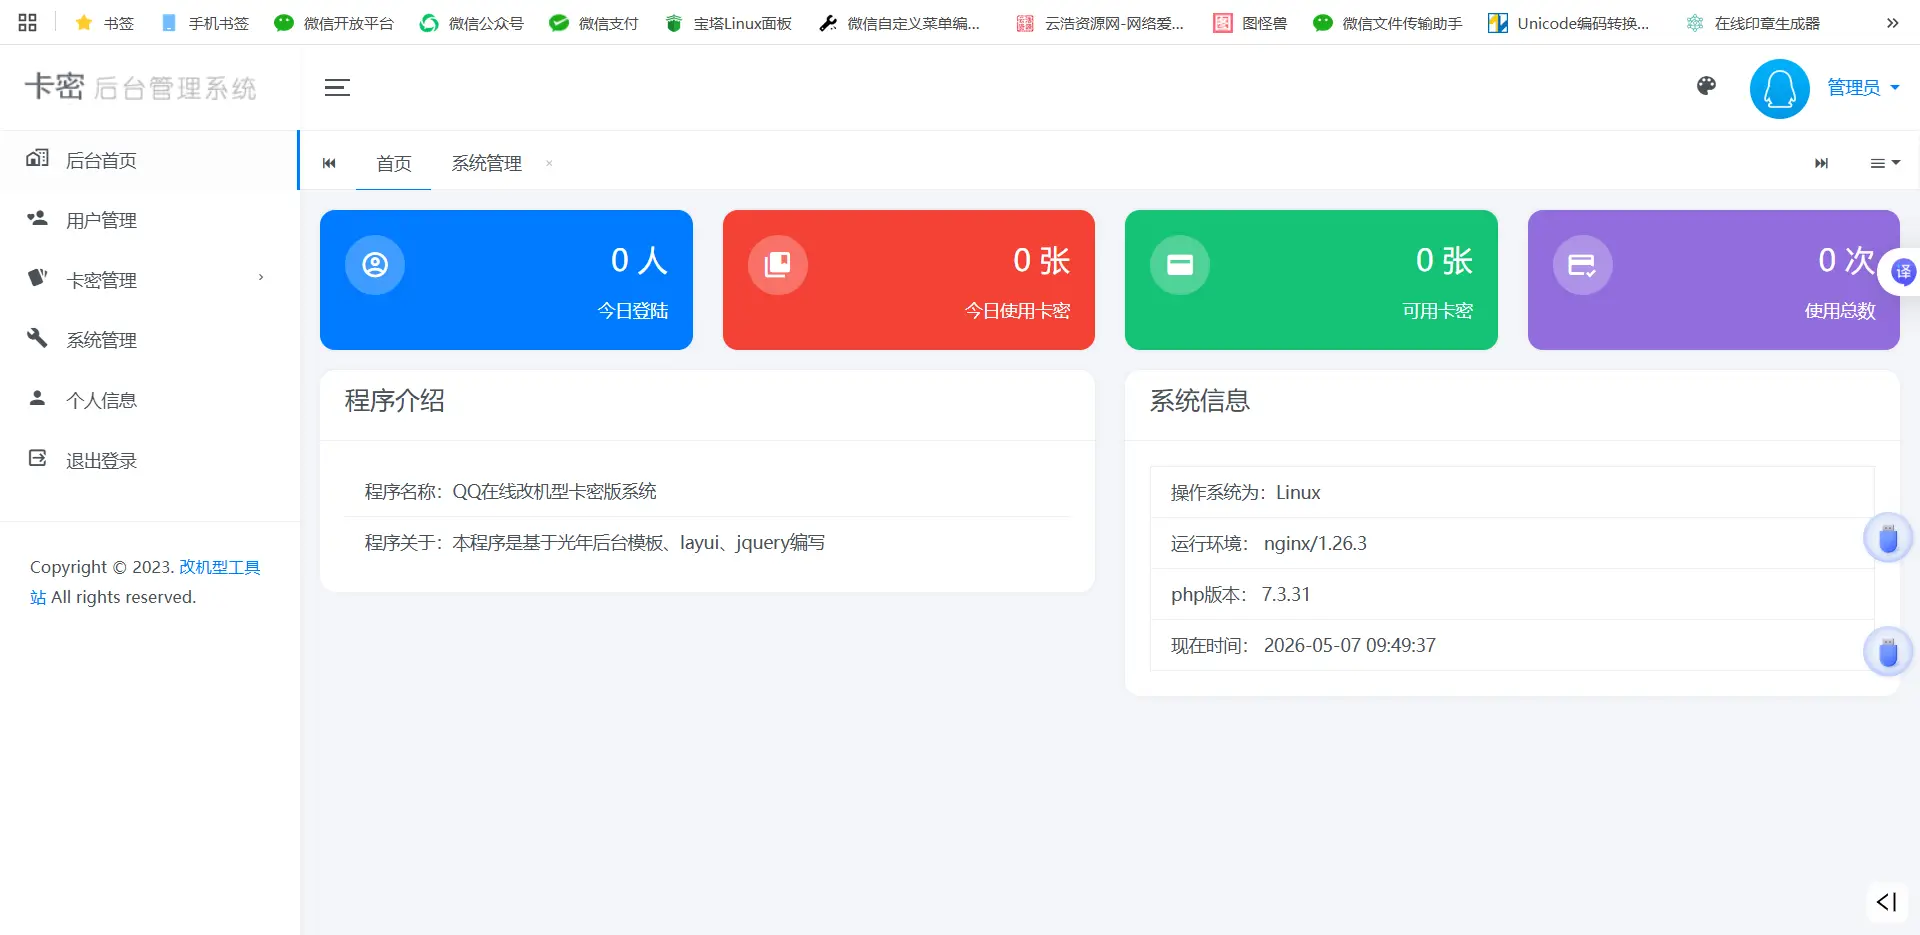Expand the 卡密管理 sidebar menu
The width and height of the screenshot is (1920, 935).
click(x=149, y=280)
